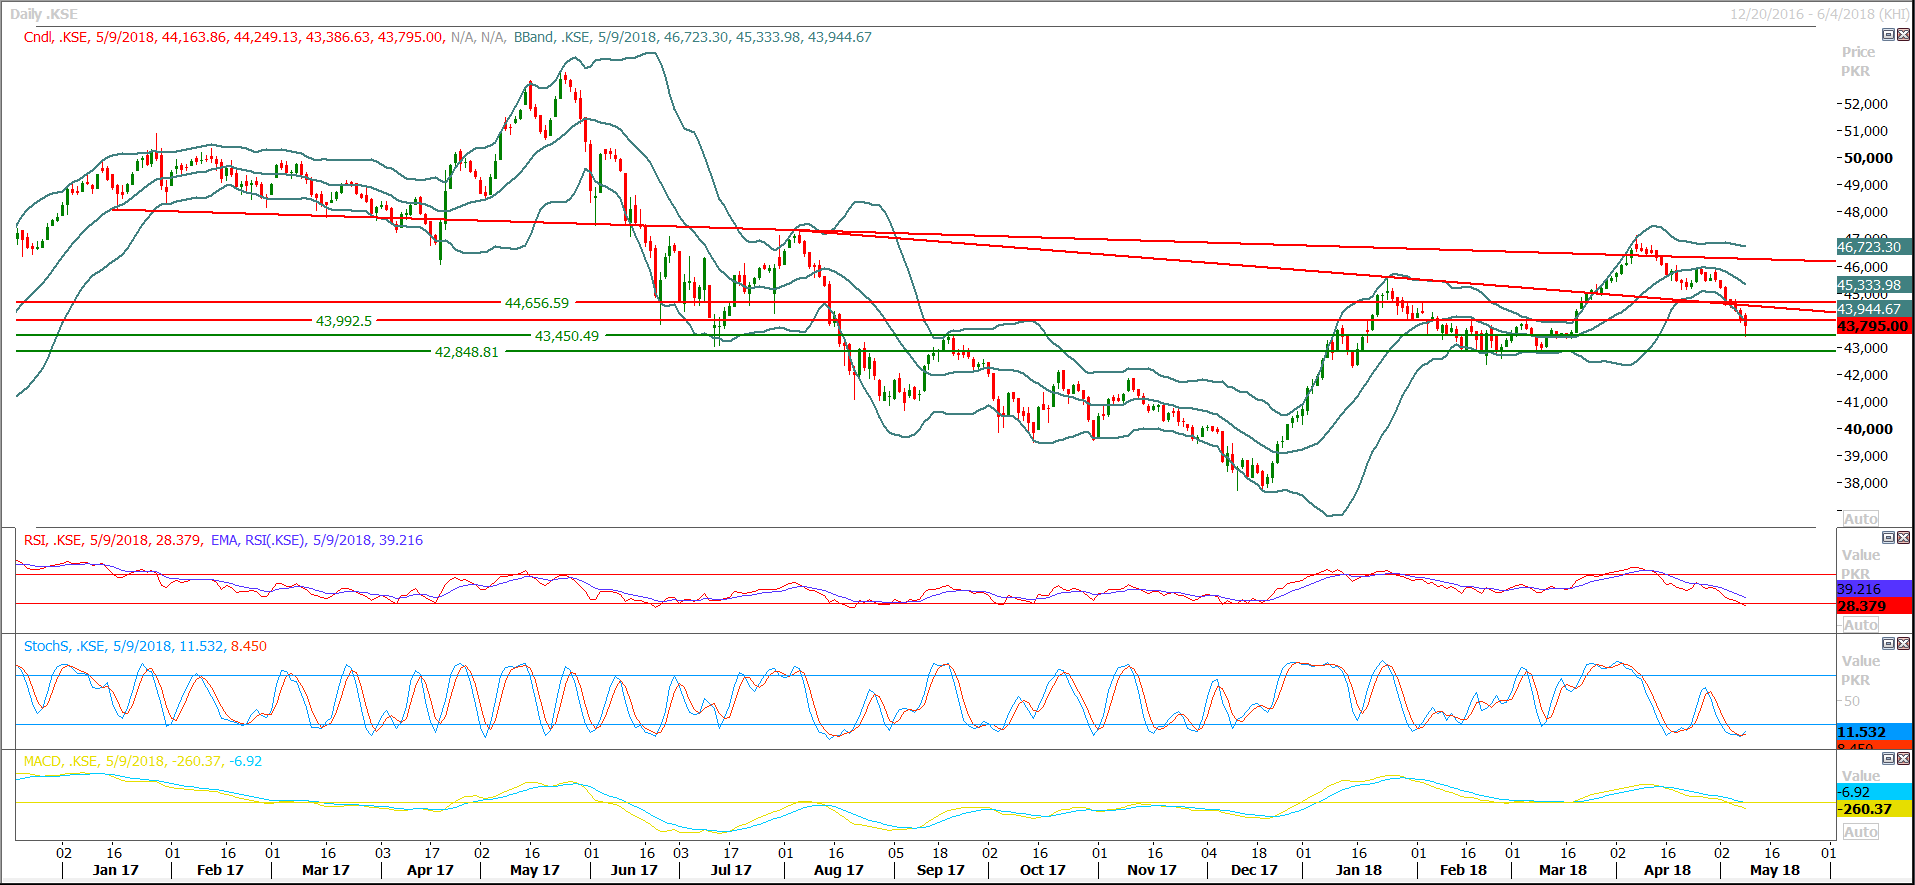Maximize the MACD indicator pane
The width and height of the screenshot is (1915, 885).
pos(1888,759)
